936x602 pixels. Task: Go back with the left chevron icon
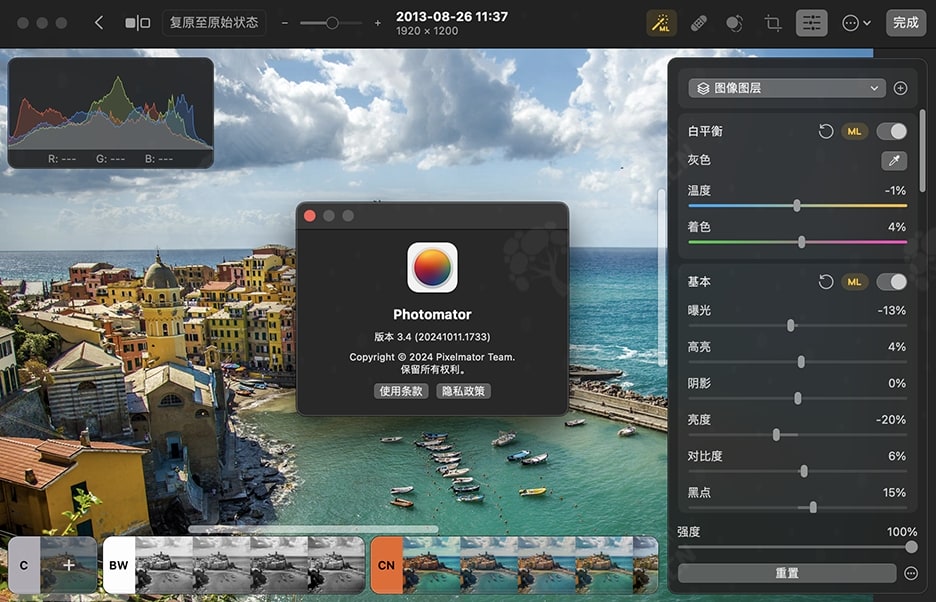[x=99, y=23]
